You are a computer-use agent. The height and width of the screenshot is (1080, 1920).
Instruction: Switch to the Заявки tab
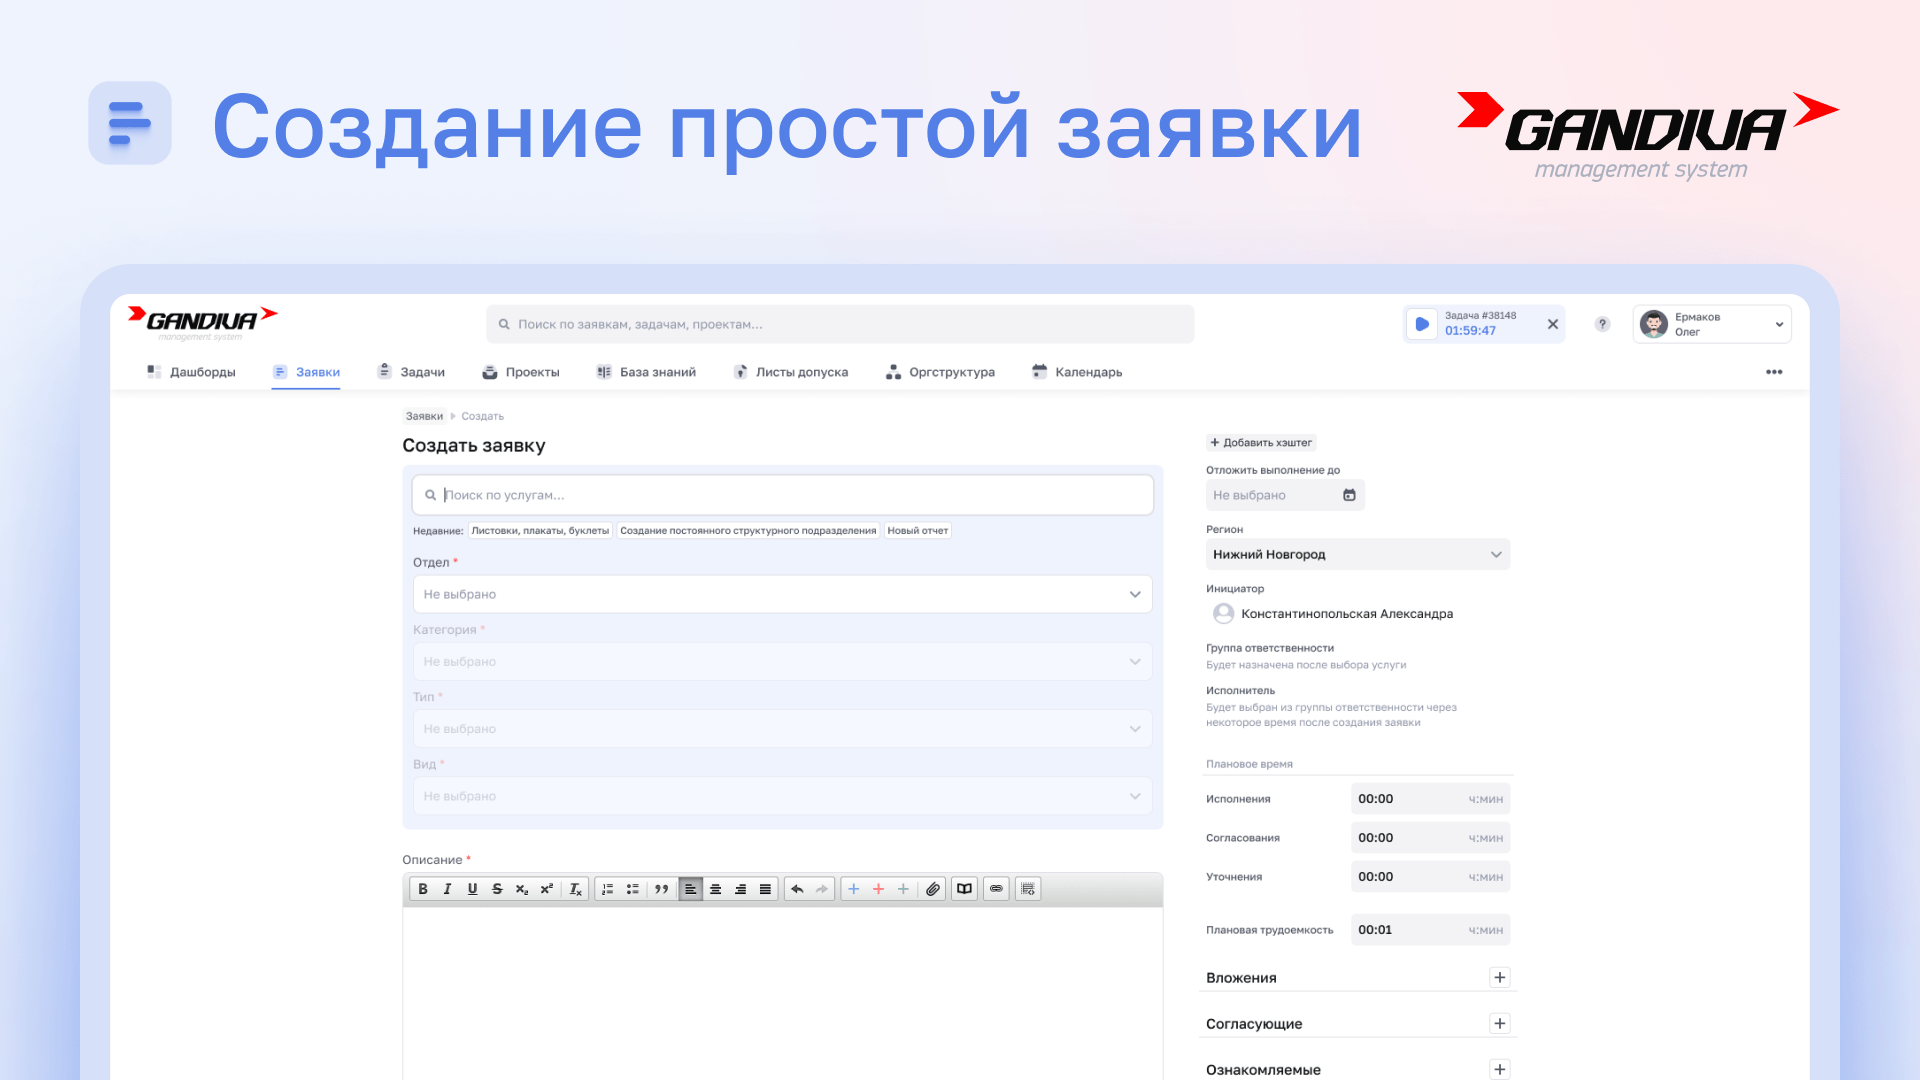(x=306, y=372)
